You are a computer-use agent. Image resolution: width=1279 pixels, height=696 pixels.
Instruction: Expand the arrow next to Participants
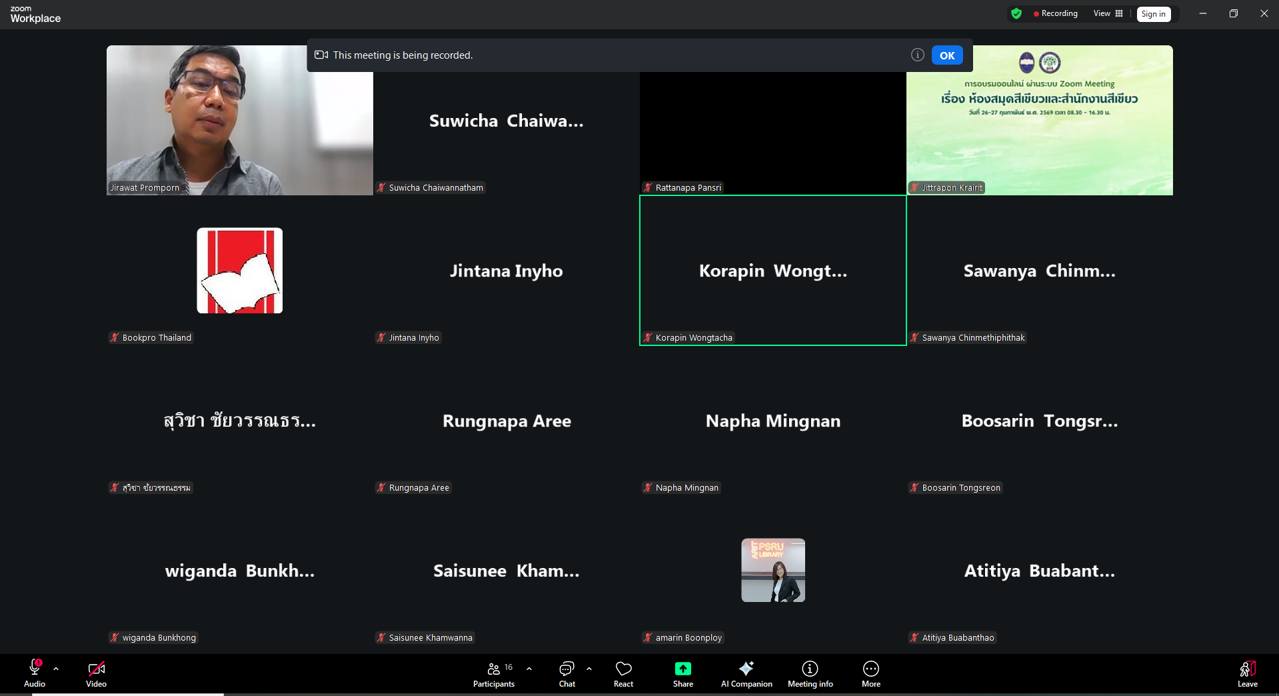(x=529, y=669)
